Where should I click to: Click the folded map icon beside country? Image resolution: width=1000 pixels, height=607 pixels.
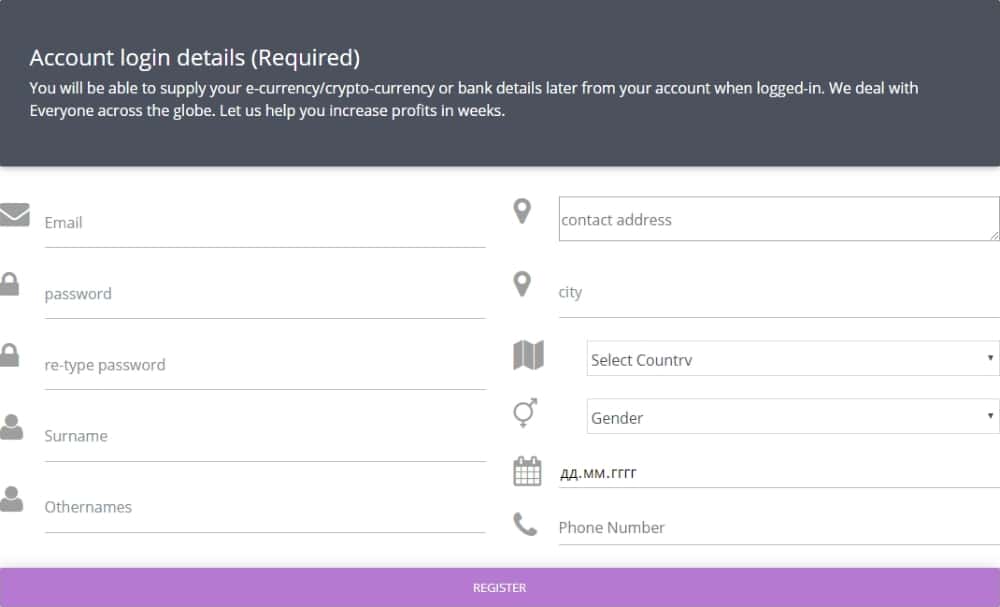click(x=528, y=355)
